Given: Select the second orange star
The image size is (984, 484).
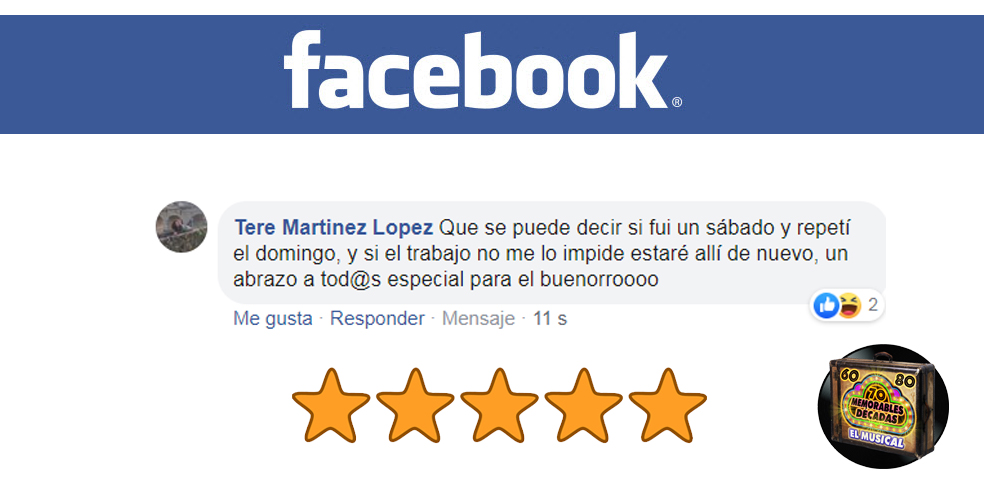Looking at the screenshot, I should click(415, 406).
